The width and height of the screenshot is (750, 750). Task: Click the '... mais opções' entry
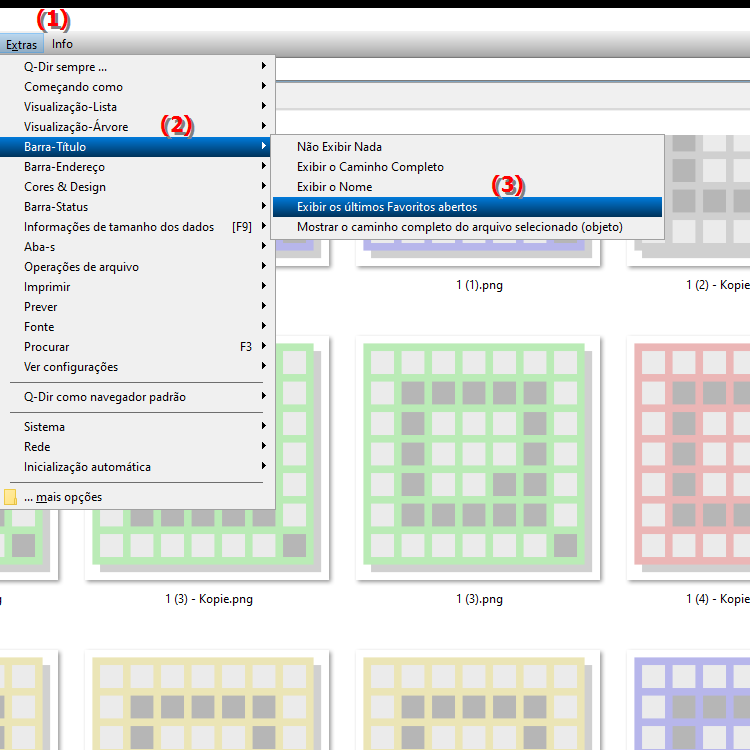(137, 497)
